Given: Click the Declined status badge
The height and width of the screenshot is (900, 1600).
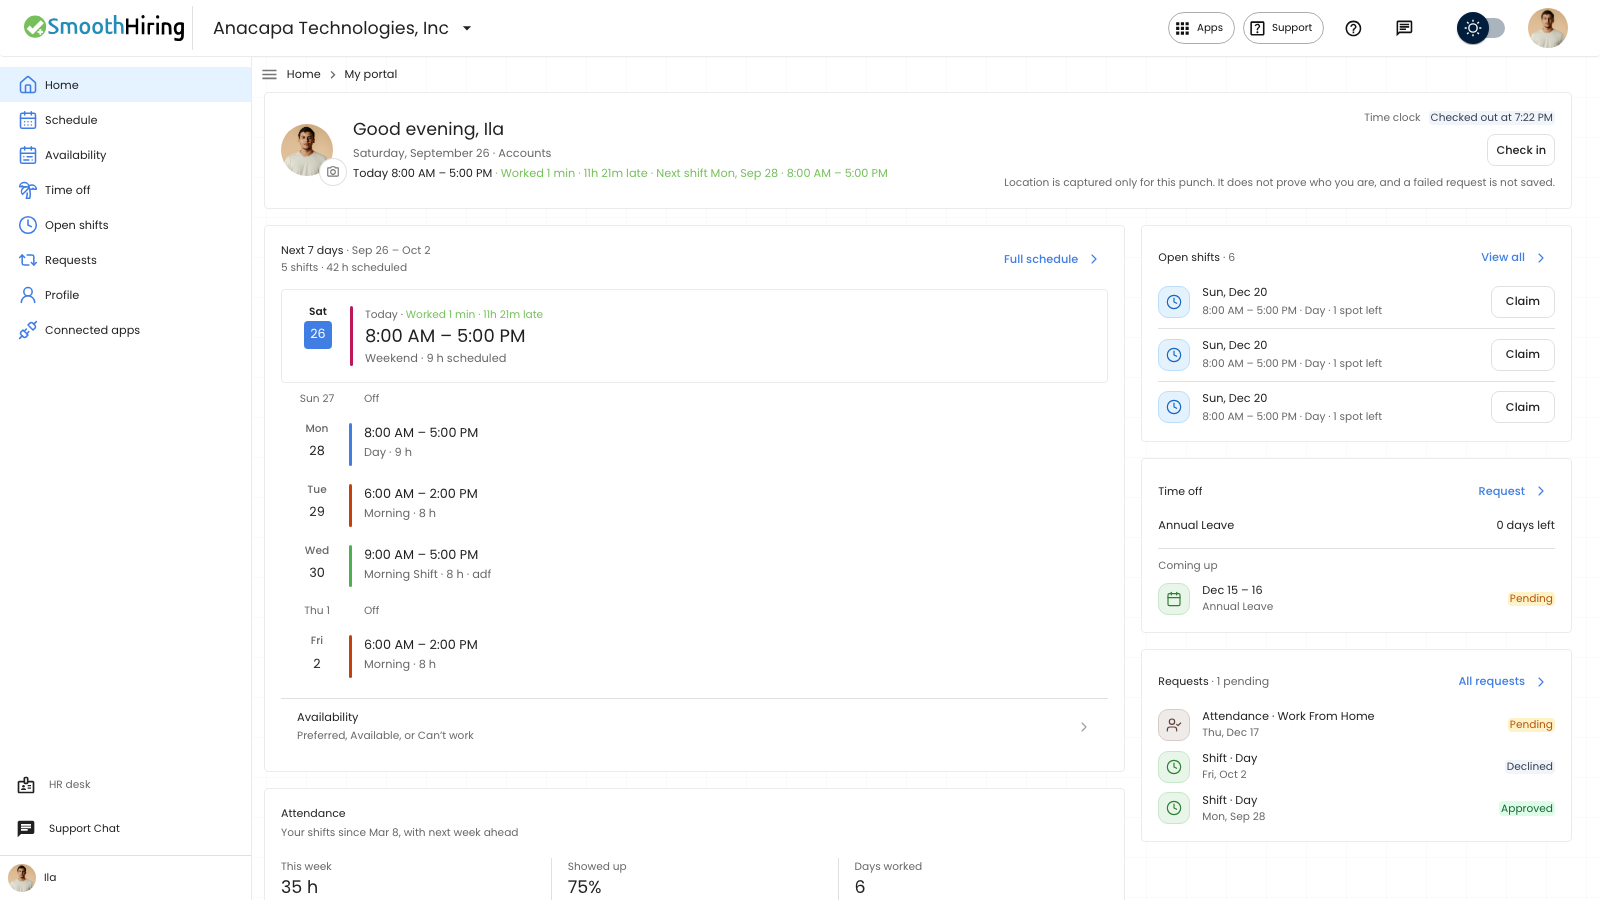Looking at the screenshot, I should (x=1530, y=767).
